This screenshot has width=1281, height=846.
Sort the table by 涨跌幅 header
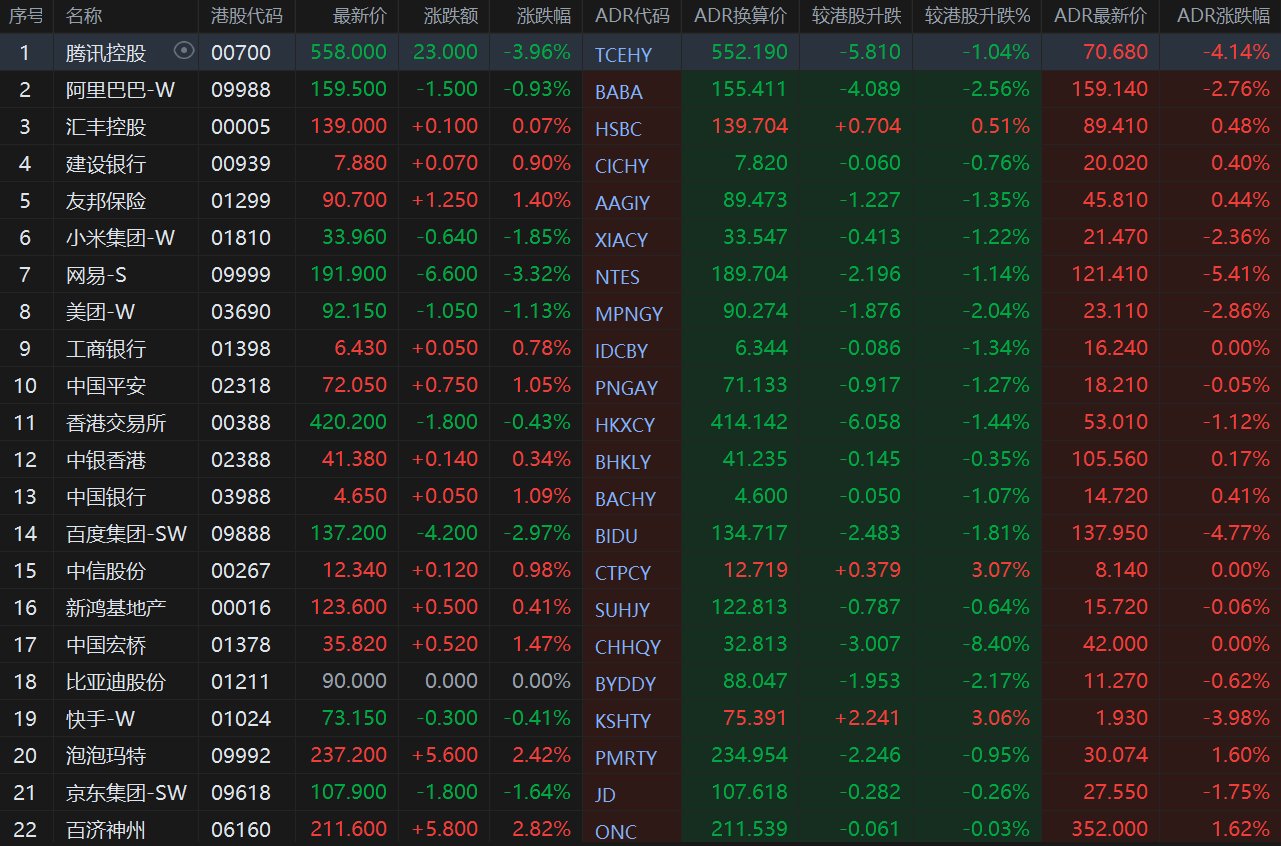click(544, 16)
